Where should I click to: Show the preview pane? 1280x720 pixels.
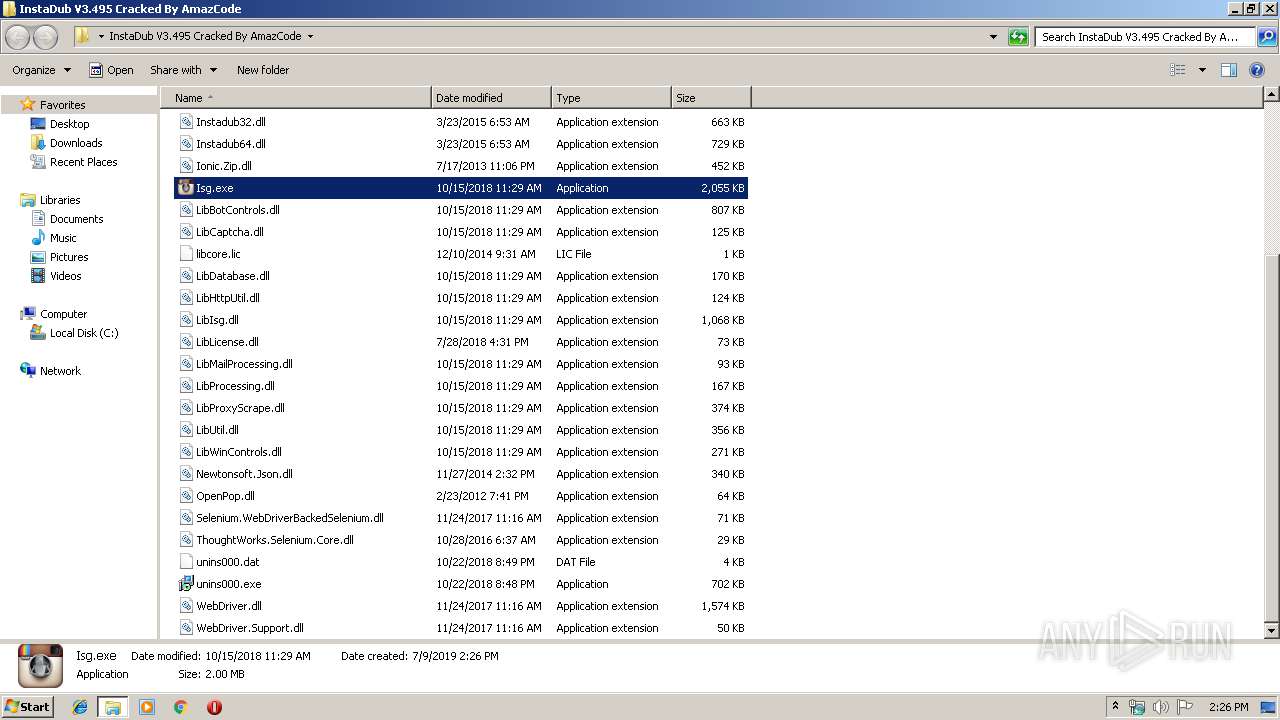coord(1229,70)
